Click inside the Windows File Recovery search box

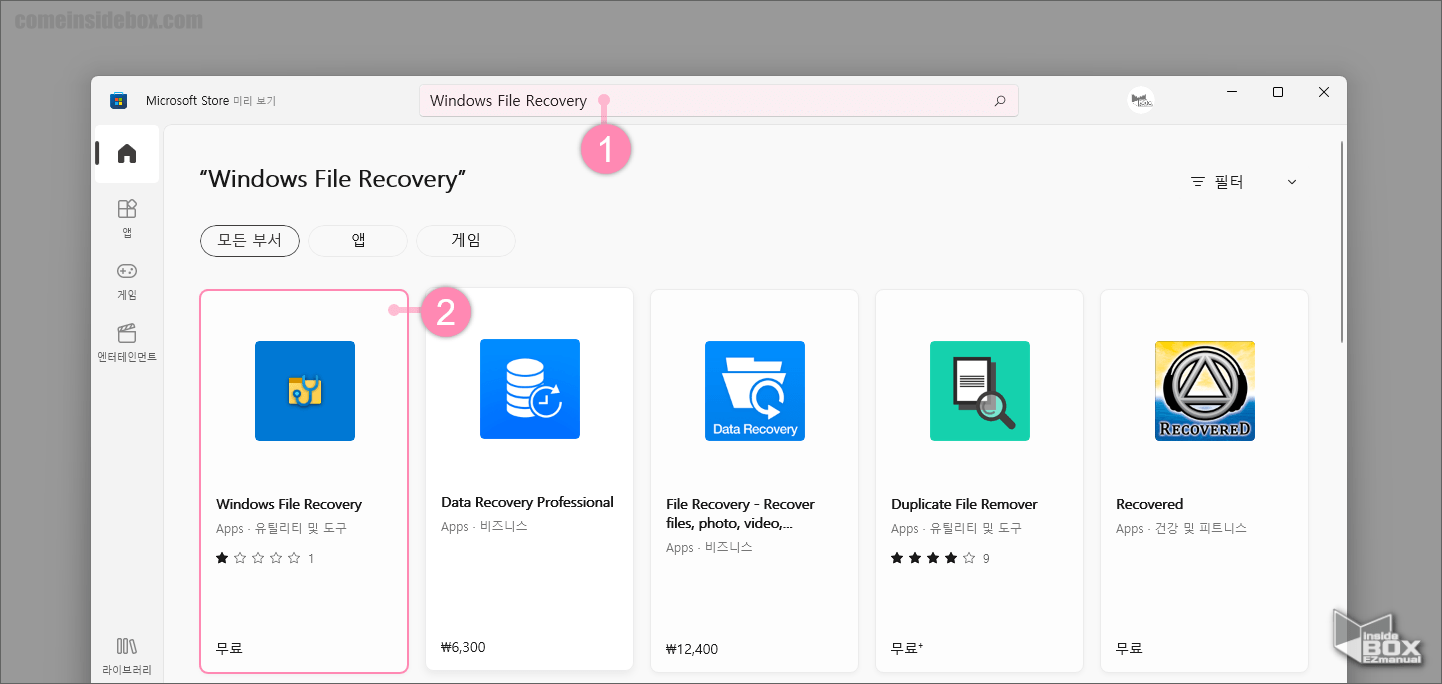[x=718, y=101]
